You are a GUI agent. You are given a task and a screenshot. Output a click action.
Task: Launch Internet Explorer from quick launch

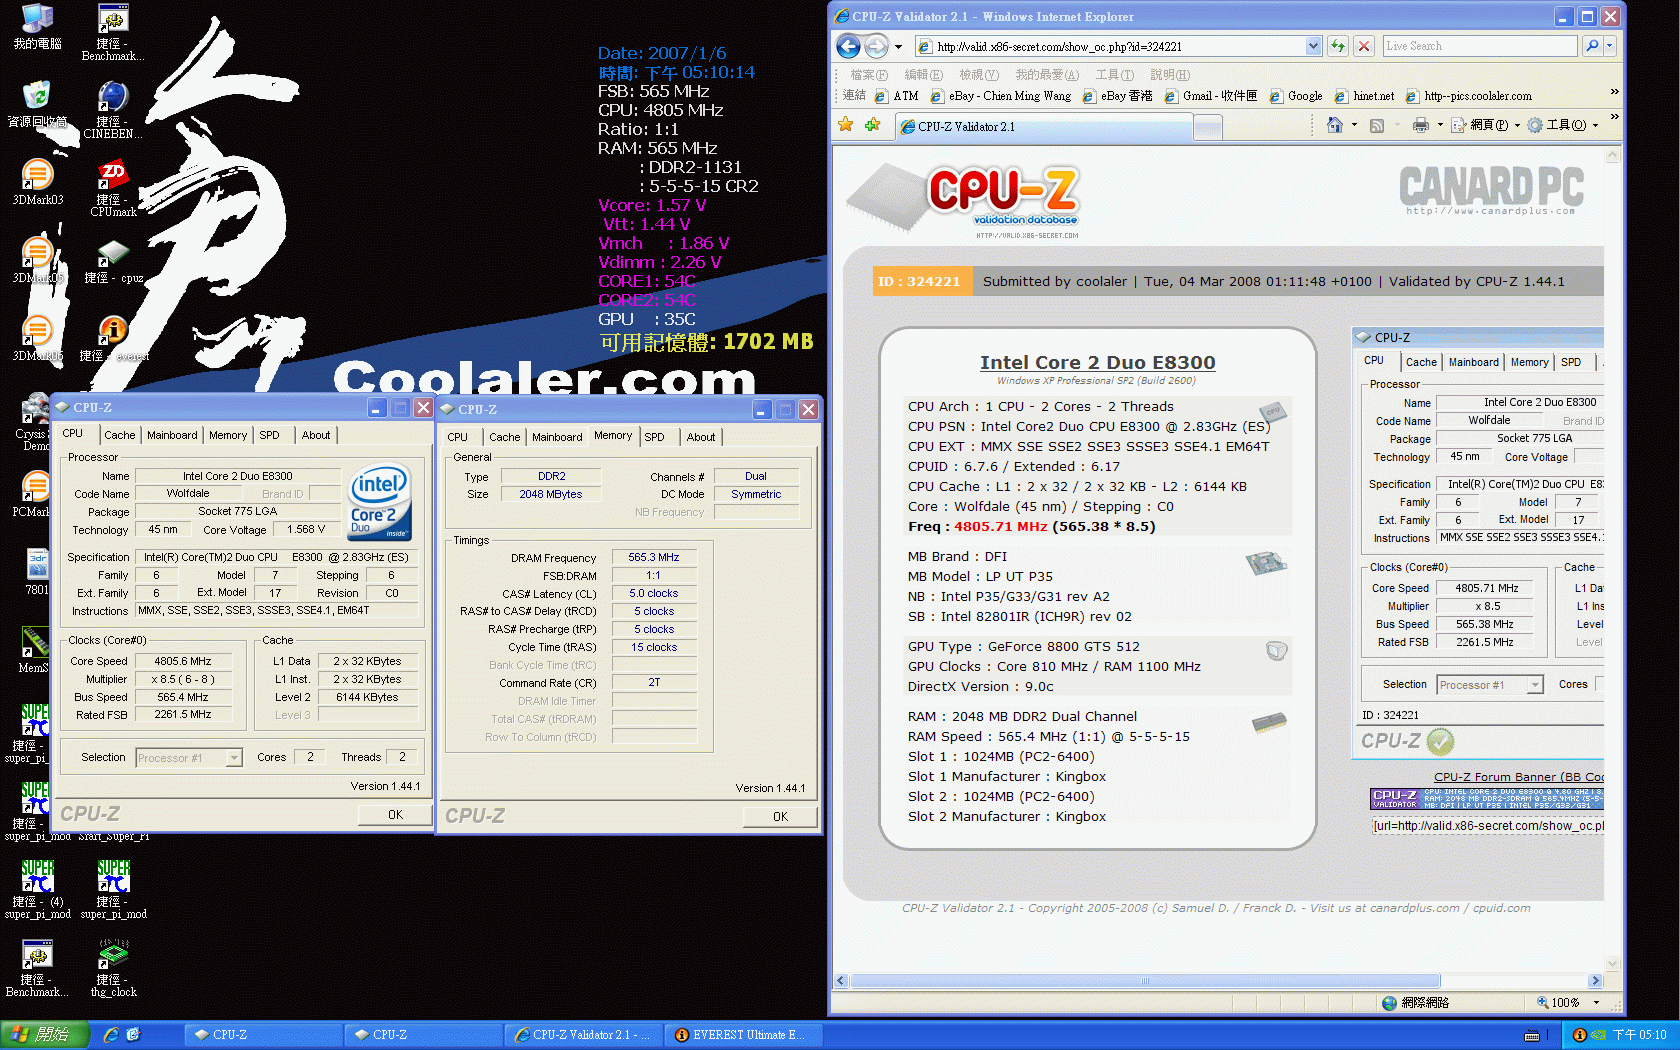[111, 1035]
